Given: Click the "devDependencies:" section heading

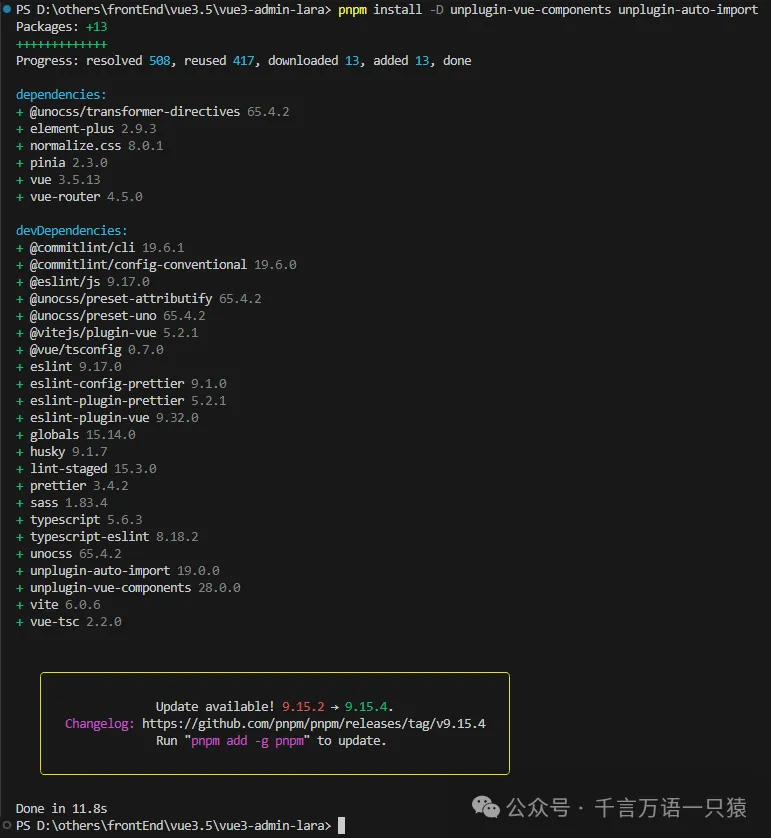Looking at the screenshot, I should tap(71, 230).
